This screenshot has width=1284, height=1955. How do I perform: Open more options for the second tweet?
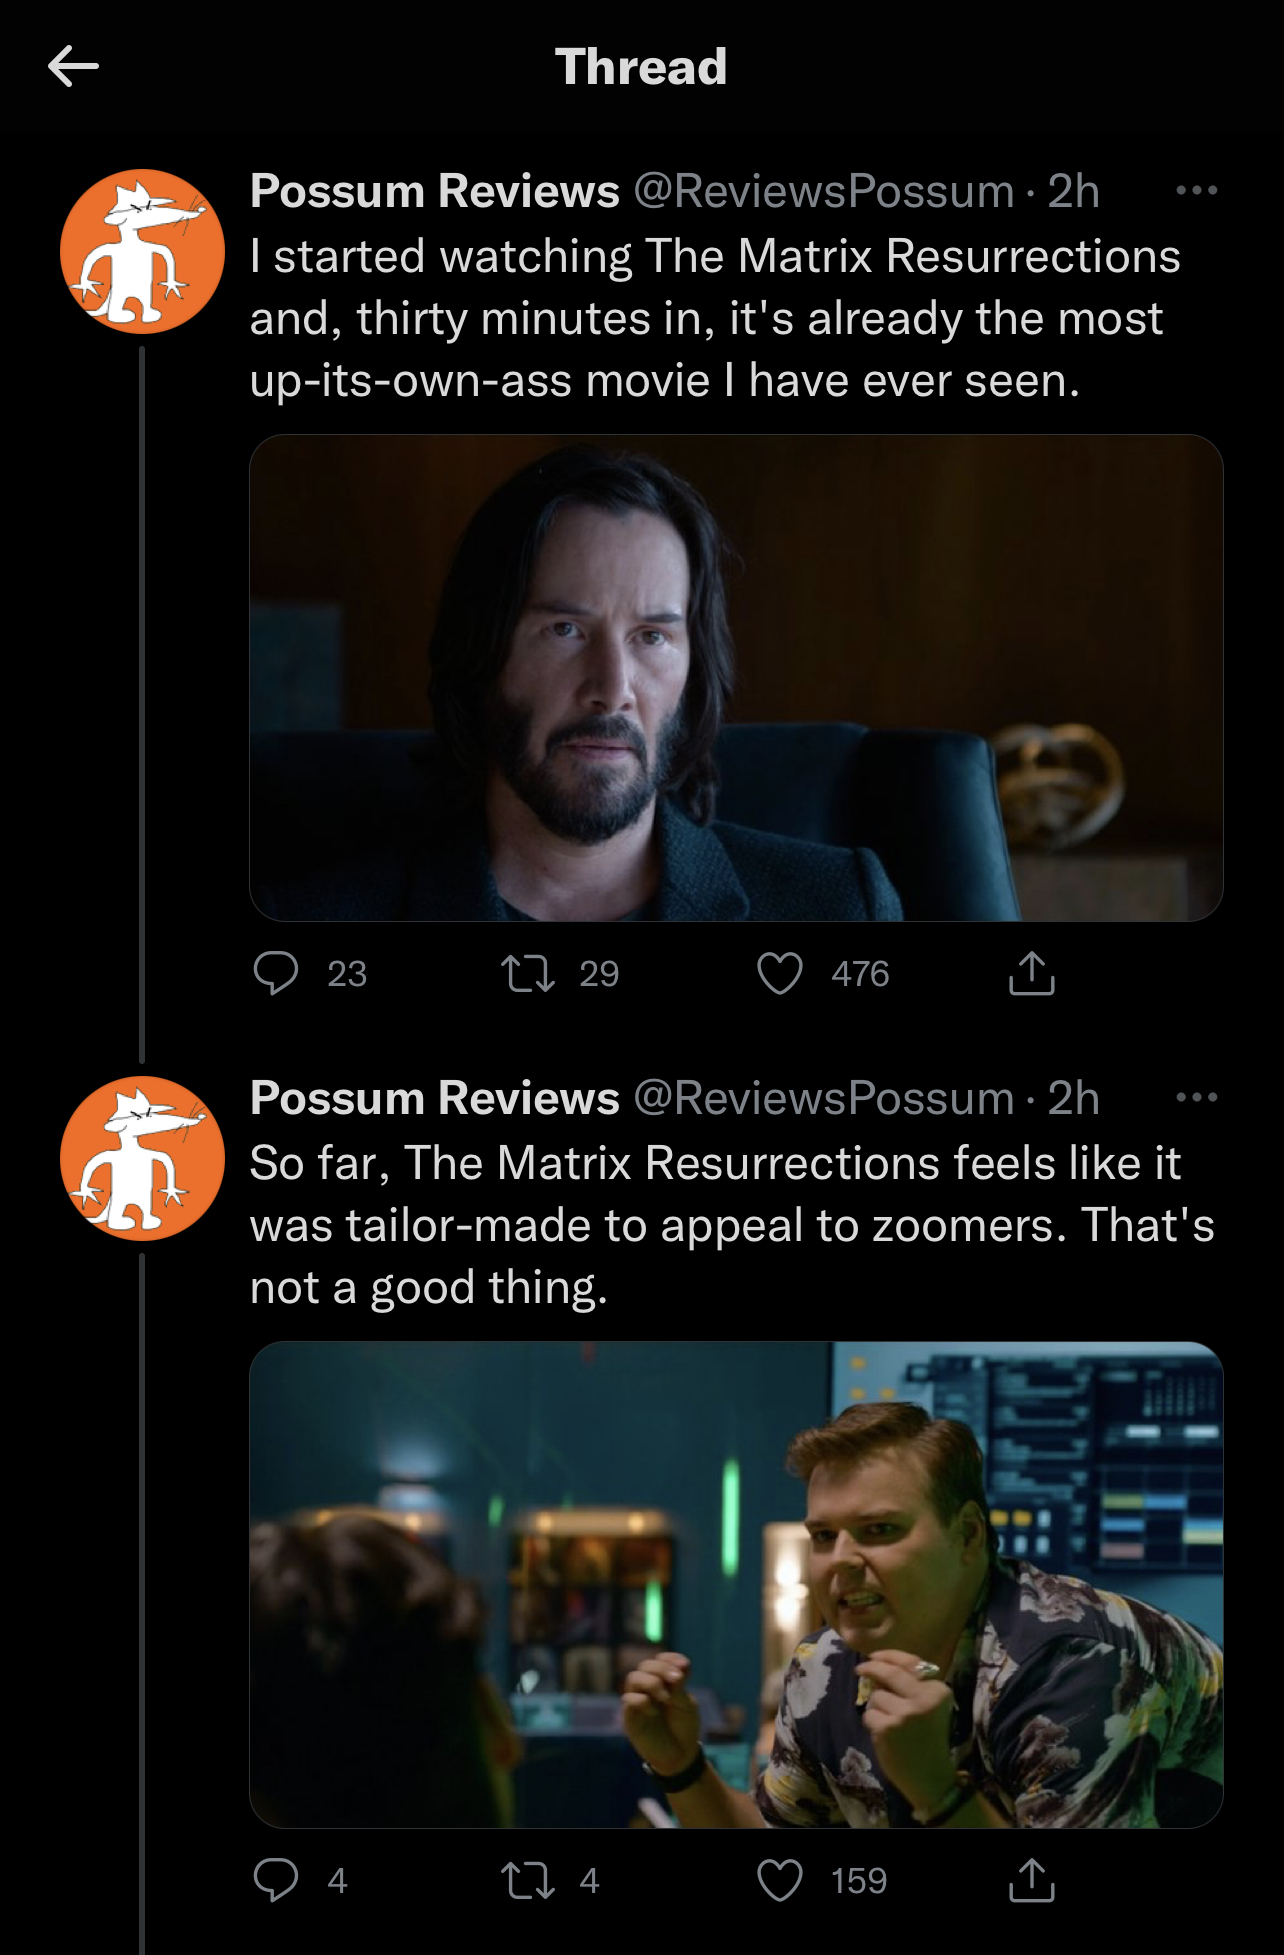coord(1197,1097)
